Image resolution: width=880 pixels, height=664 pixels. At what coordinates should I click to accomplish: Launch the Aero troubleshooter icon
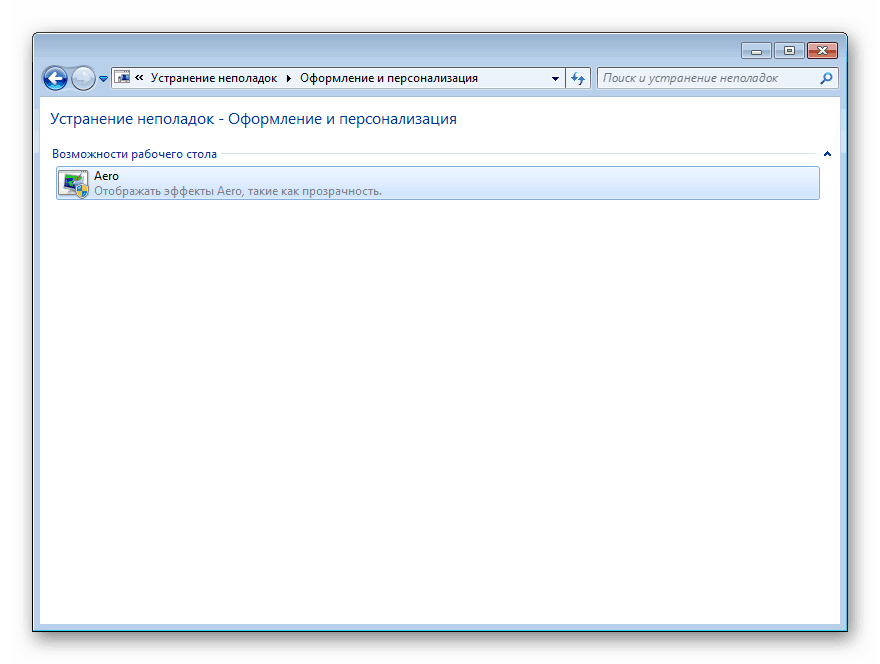[x=74, y=184]
